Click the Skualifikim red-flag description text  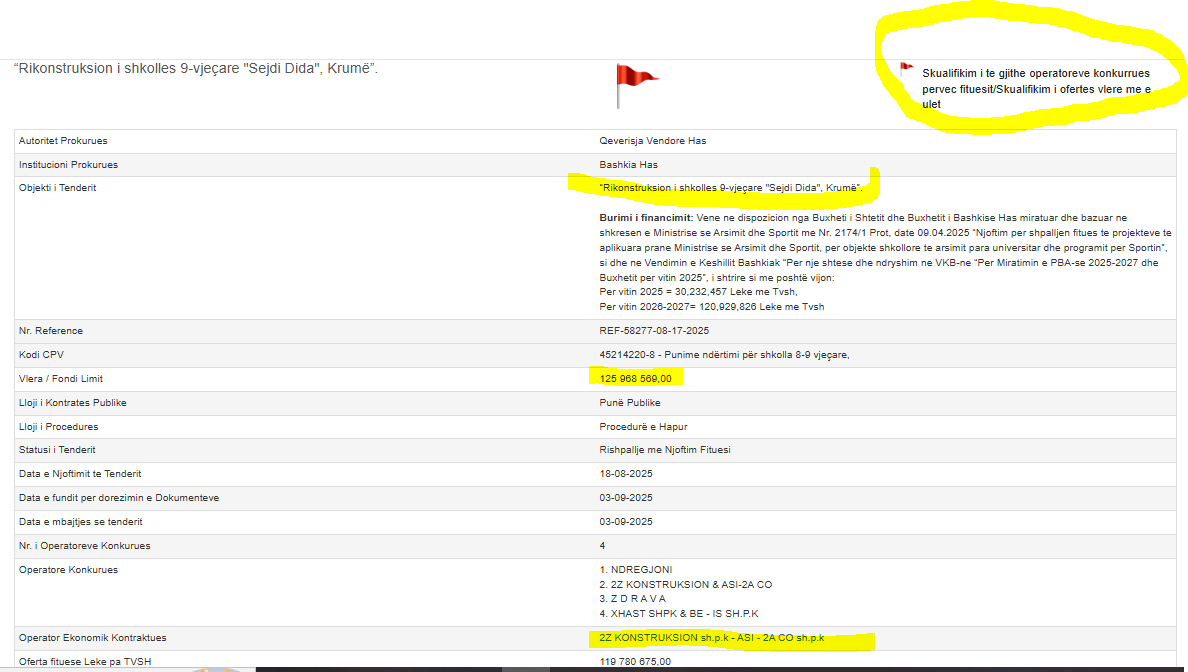coord(1035,88)
